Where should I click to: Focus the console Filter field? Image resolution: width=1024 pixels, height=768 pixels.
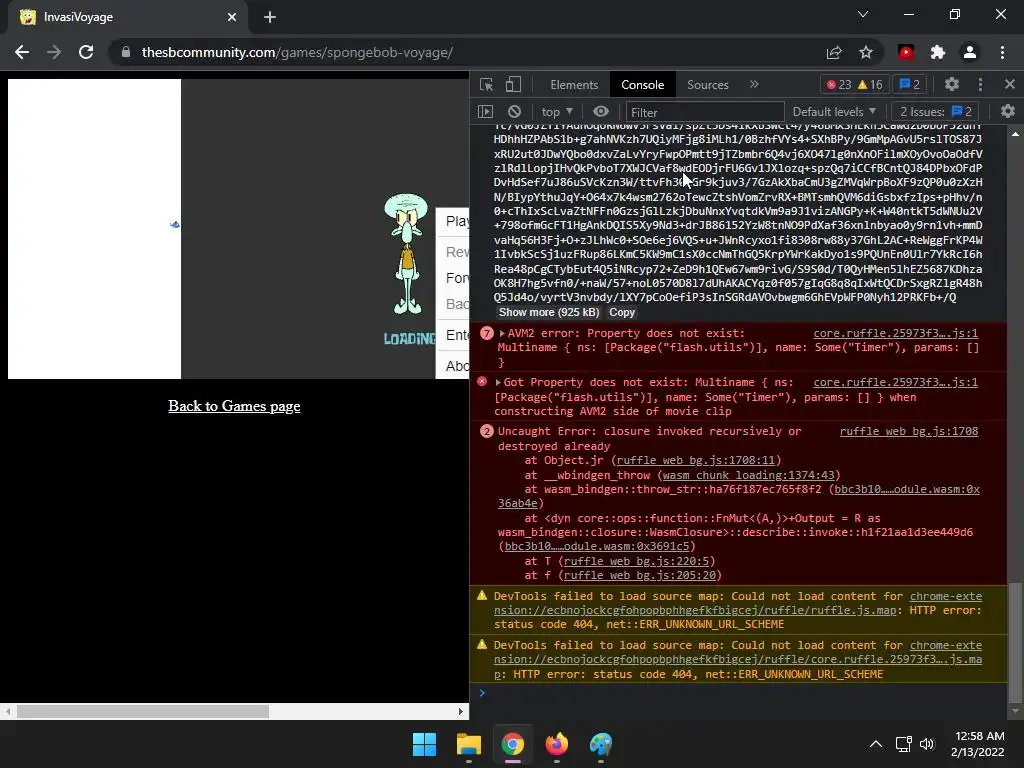point(705,112)
